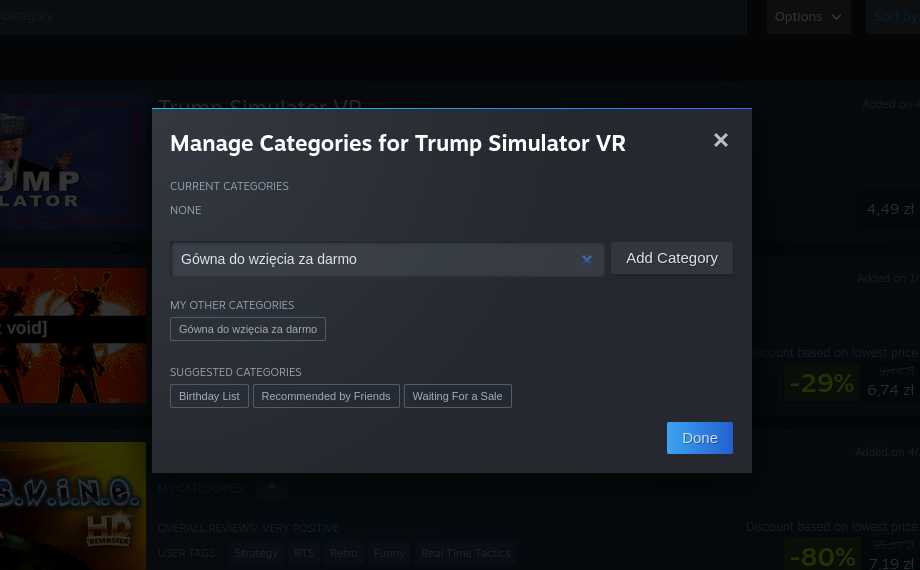
Task: Click the Retro user tag
Action: coord(344,553)
